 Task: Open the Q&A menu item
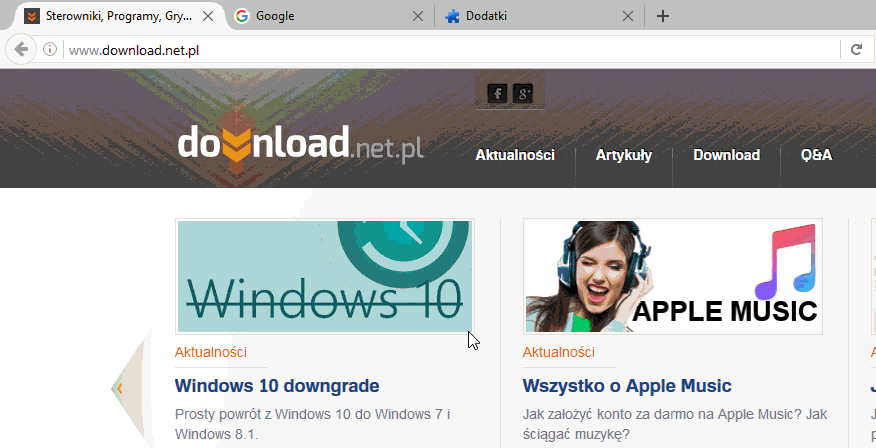[x=816, y=155]
